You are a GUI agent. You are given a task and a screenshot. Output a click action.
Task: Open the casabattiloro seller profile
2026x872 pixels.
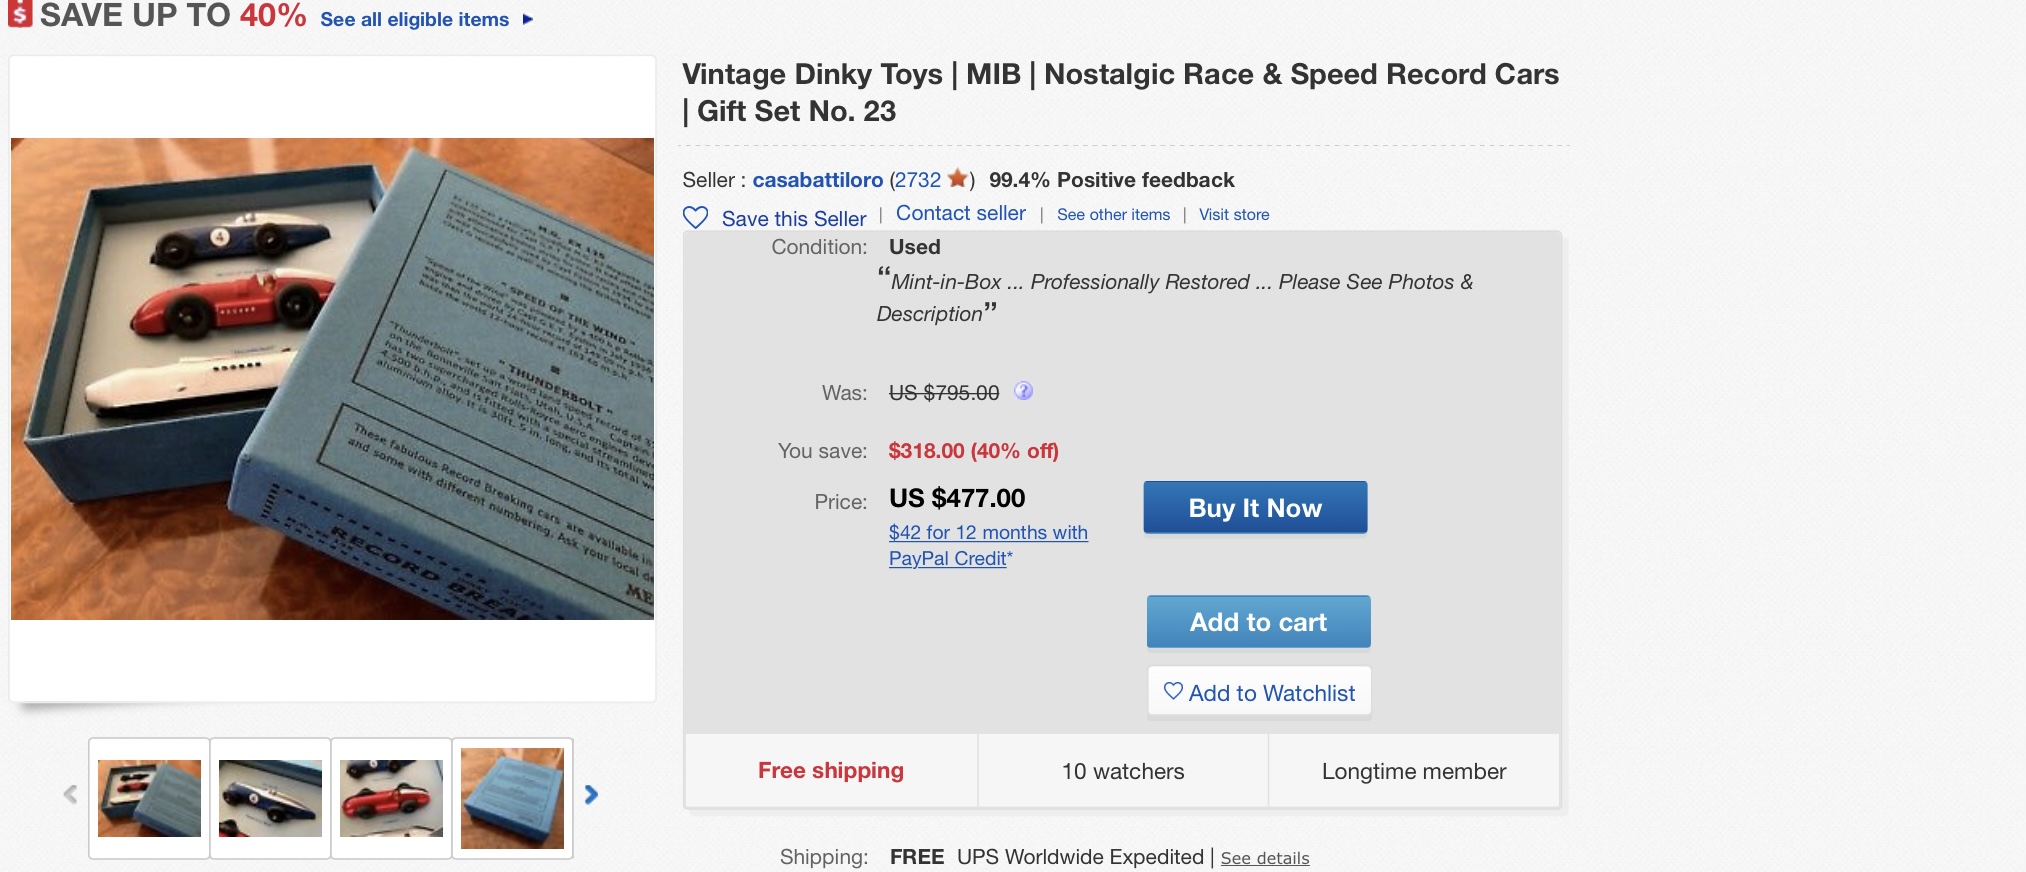click(x=817, y=180)
